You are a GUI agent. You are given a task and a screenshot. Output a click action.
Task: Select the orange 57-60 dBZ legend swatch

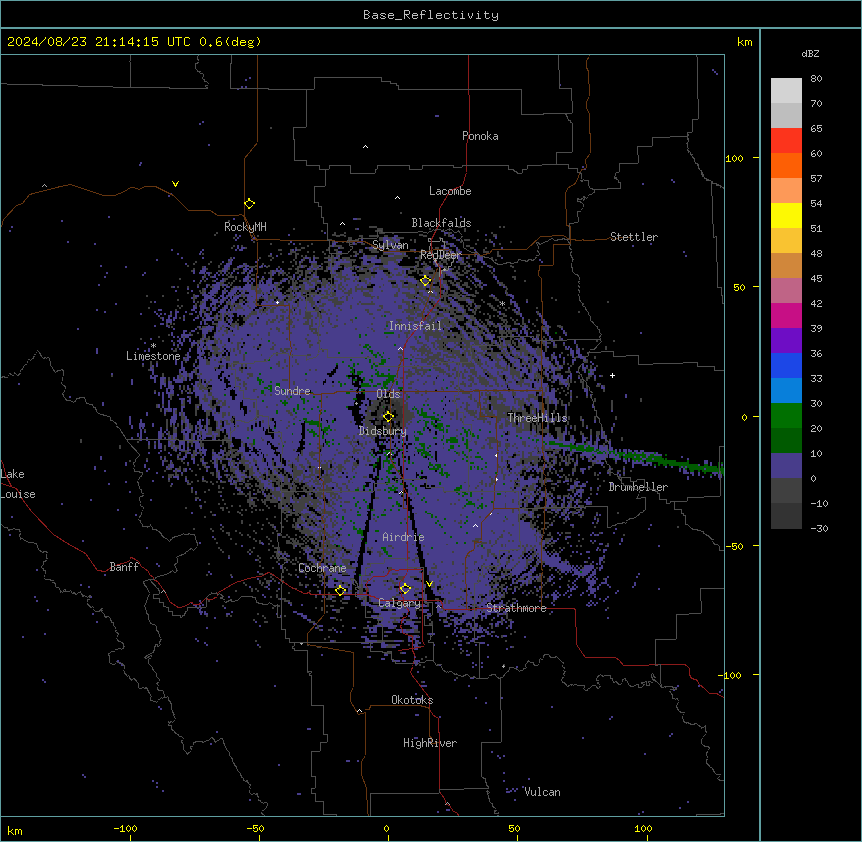786,165
